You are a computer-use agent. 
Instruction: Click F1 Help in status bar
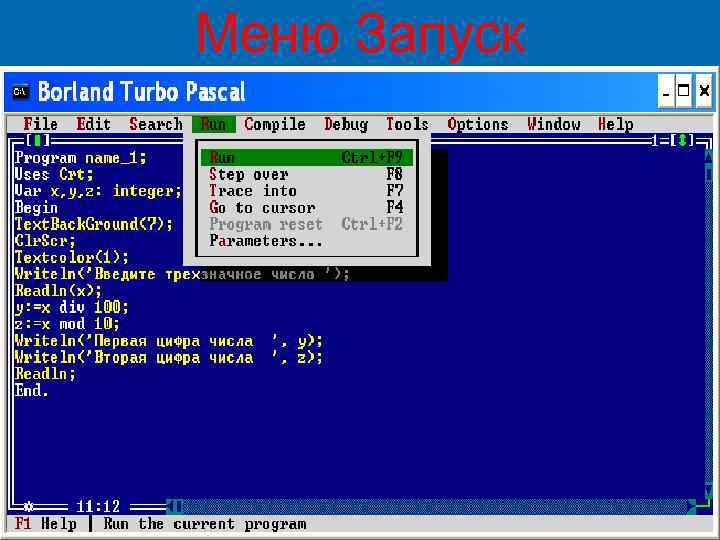tap(46, 524)
